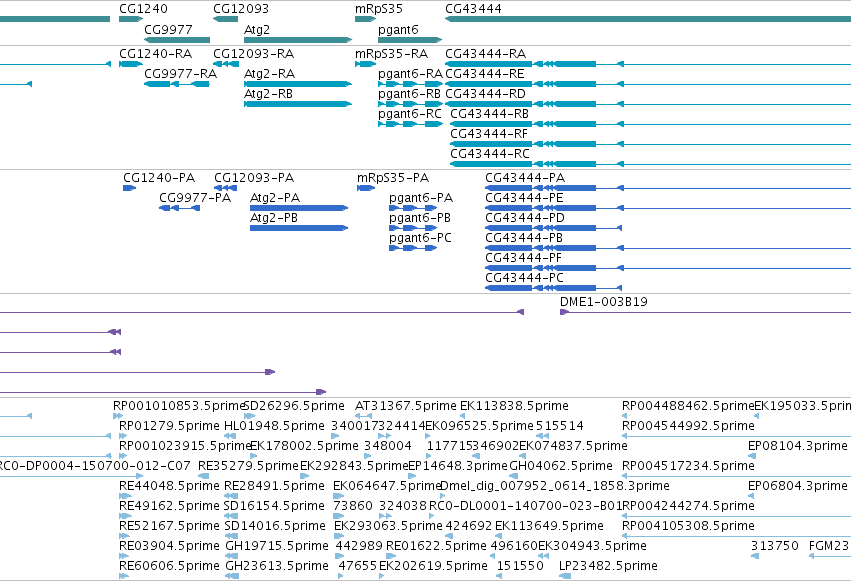The width and height of the screenshot is (851, 581).
Task: Click the CG43444 gene label
Action: pyautogui.click(x=473, y=9)
